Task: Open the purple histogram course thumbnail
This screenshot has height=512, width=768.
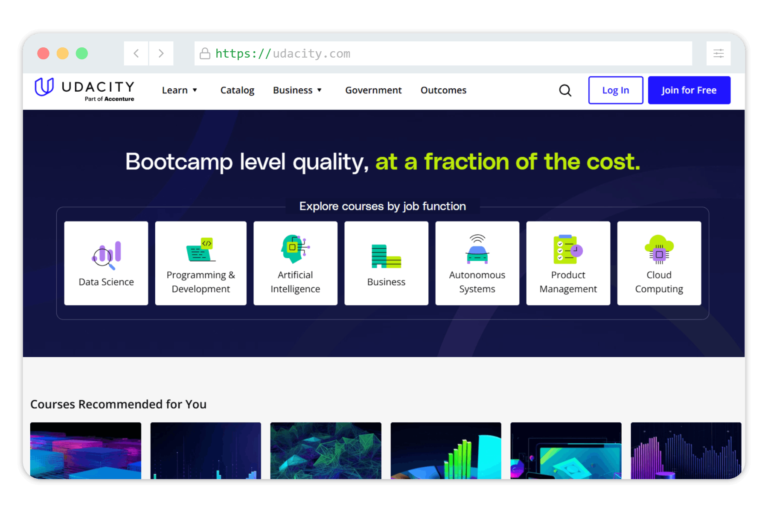Action: (686, 450)
